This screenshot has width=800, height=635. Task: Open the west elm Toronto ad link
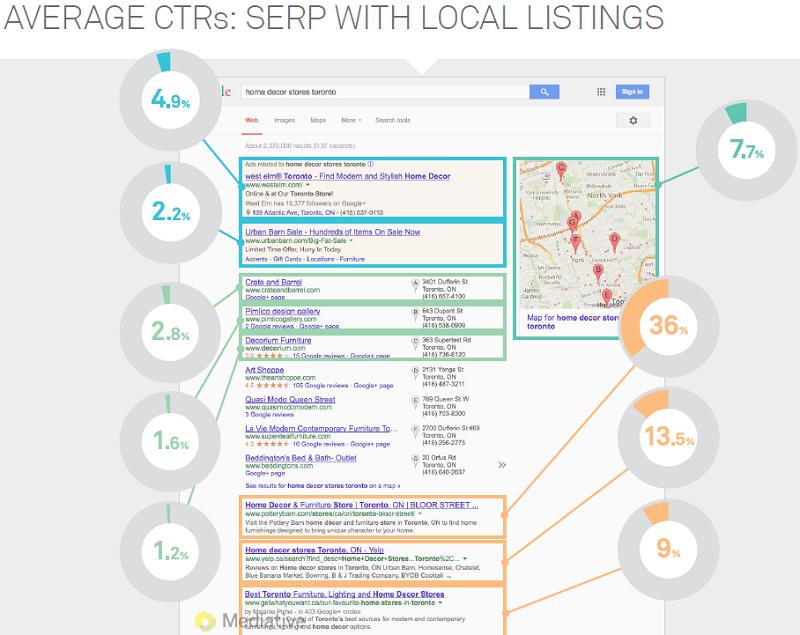pos(347,176)
